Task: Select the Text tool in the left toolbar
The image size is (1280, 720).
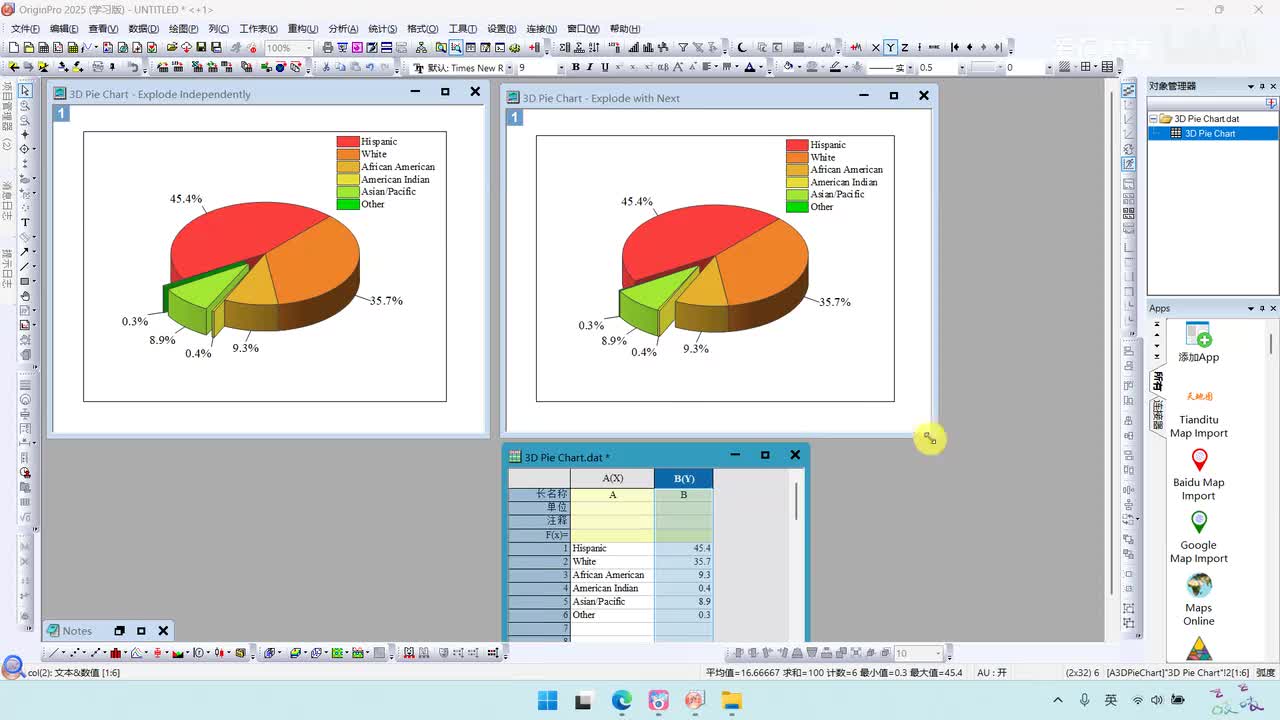Action: (x=25, y=222)
